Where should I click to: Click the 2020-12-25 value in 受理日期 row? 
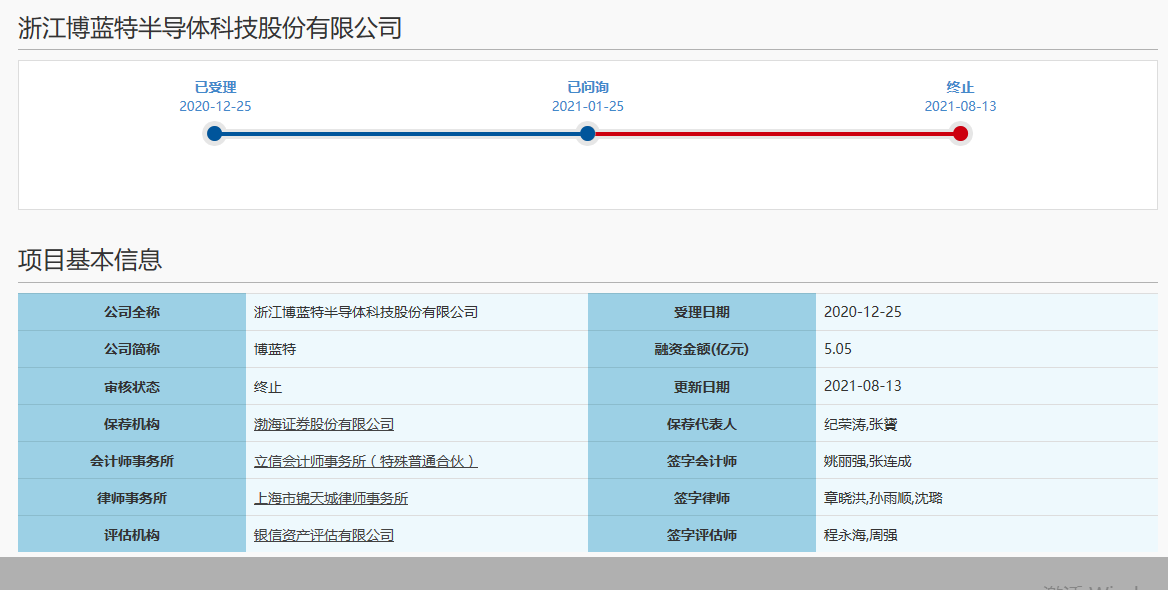click(863, 312)
